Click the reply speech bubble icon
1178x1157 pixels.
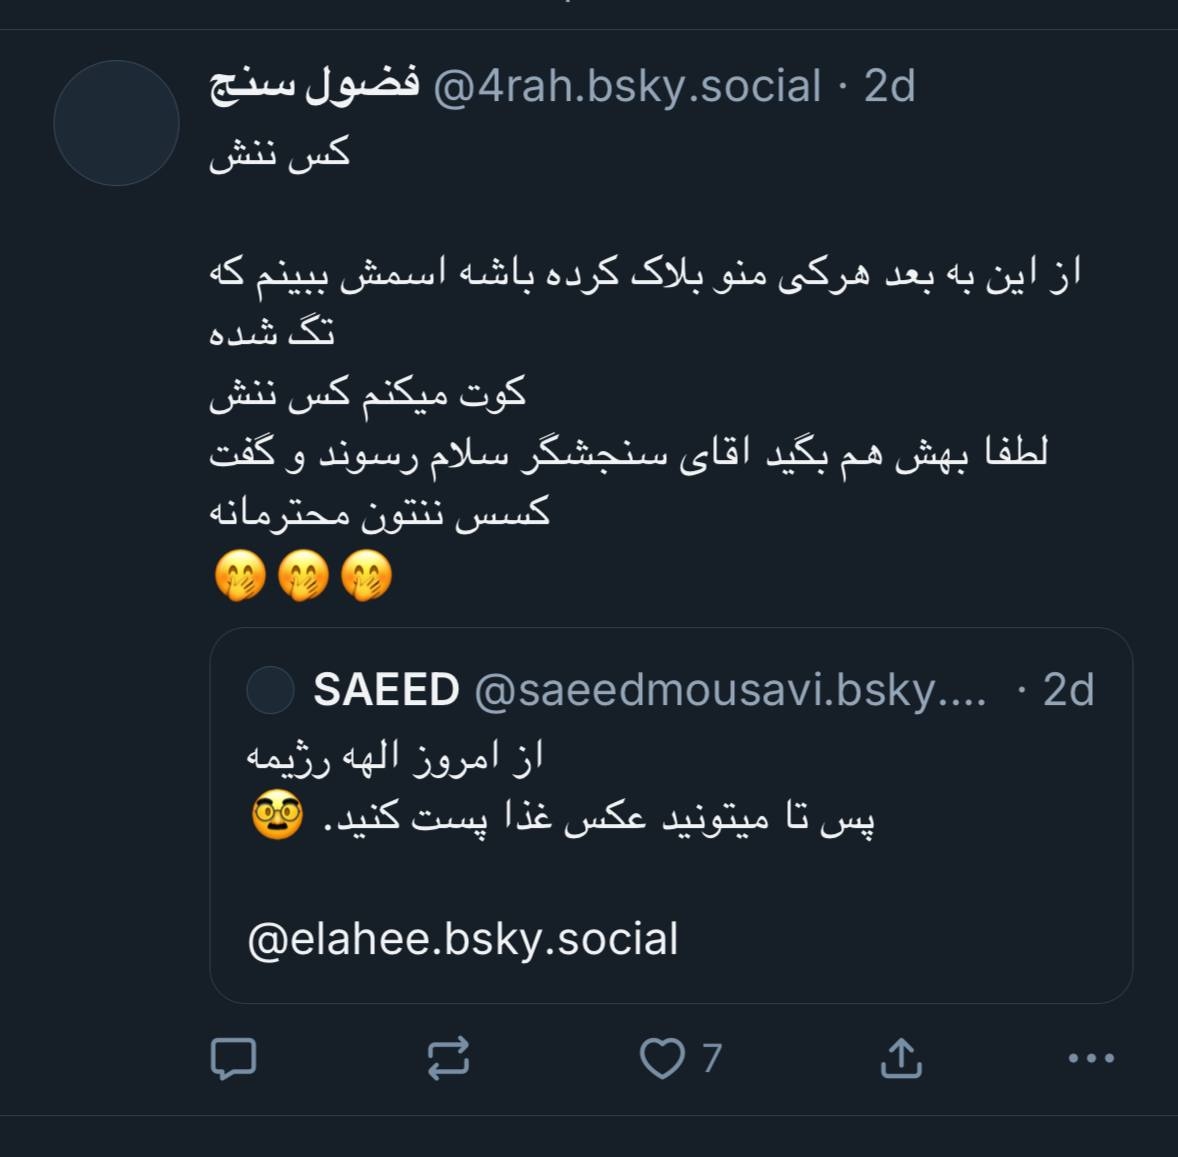(233, 1058)
